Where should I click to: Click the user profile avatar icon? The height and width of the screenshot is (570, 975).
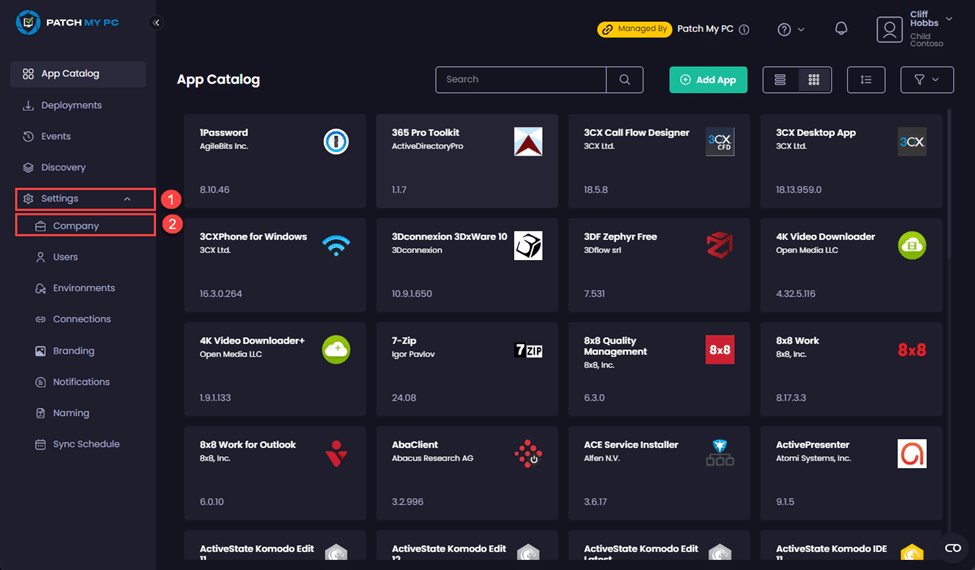coord(889,30)
